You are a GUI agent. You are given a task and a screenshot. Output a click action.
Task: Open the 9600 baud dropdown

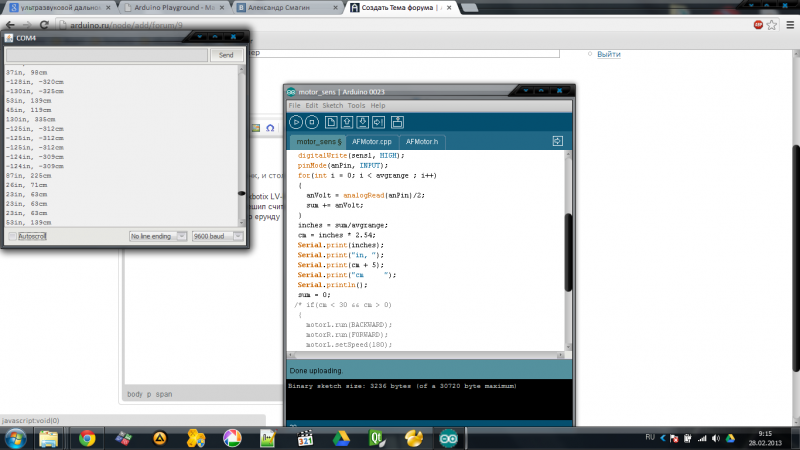pyautogui.click(x=217, y=236)
